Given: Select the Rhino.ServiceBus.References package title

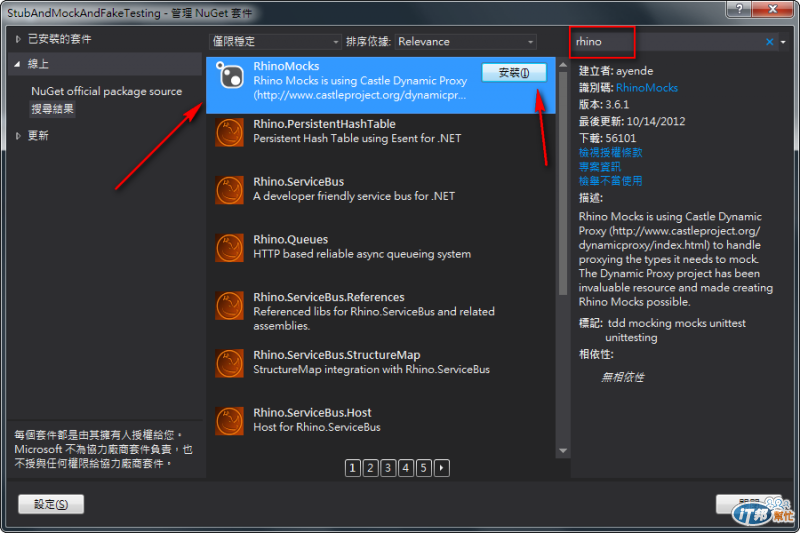Looking at the screenshot, I should tap(329, 297).
